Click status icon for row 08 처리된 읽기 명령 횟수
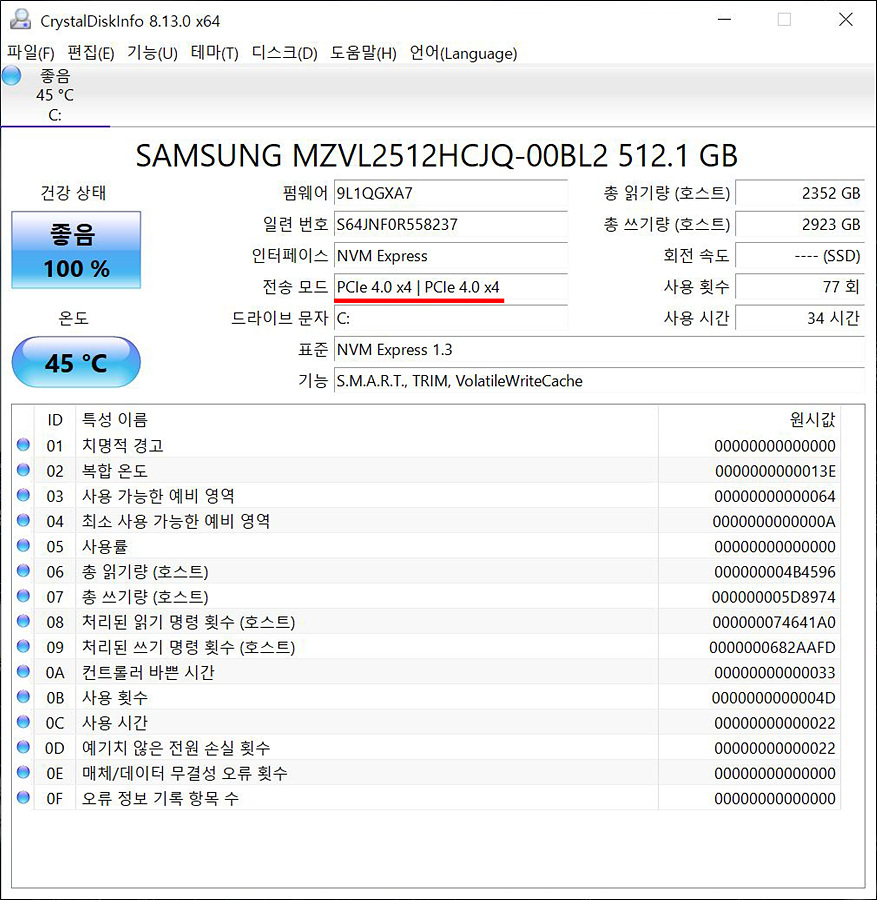 pyautogui.click(x=24, y=621)
